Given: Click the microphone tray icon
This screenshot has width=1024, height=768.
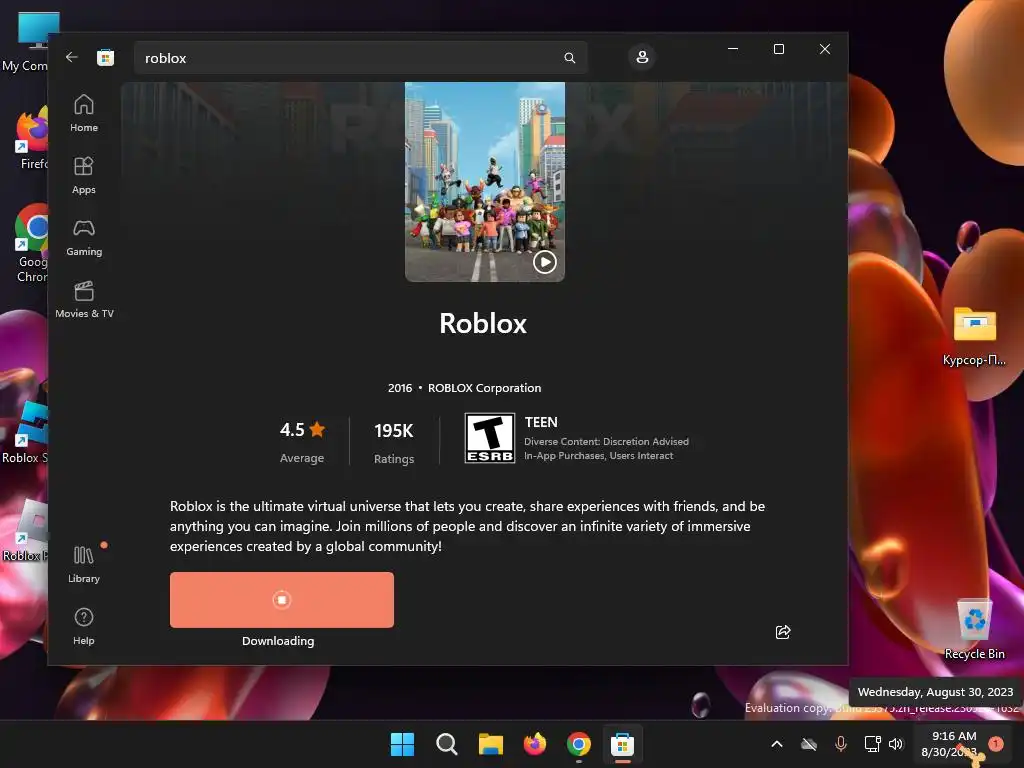Looking at the screenshot, I should coord(841,744).
